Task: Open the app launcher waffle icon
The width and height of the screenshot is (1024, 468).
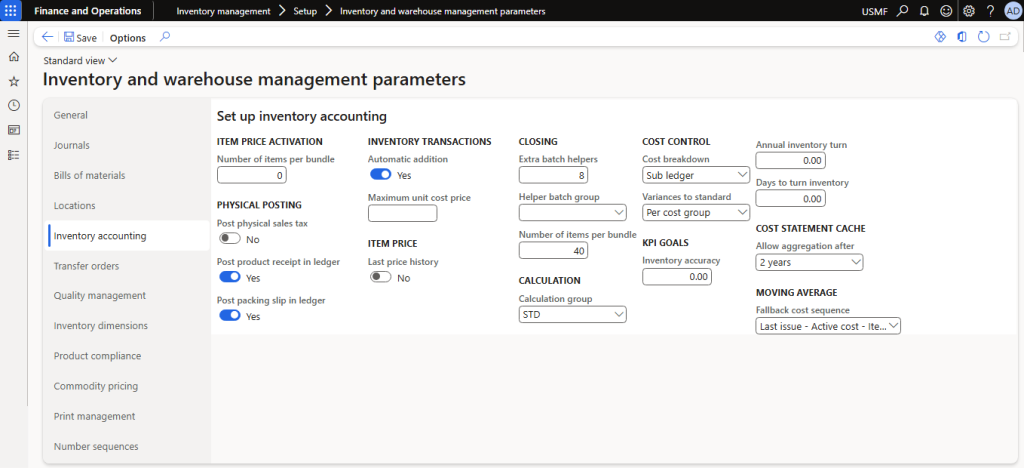Action: 11,11
